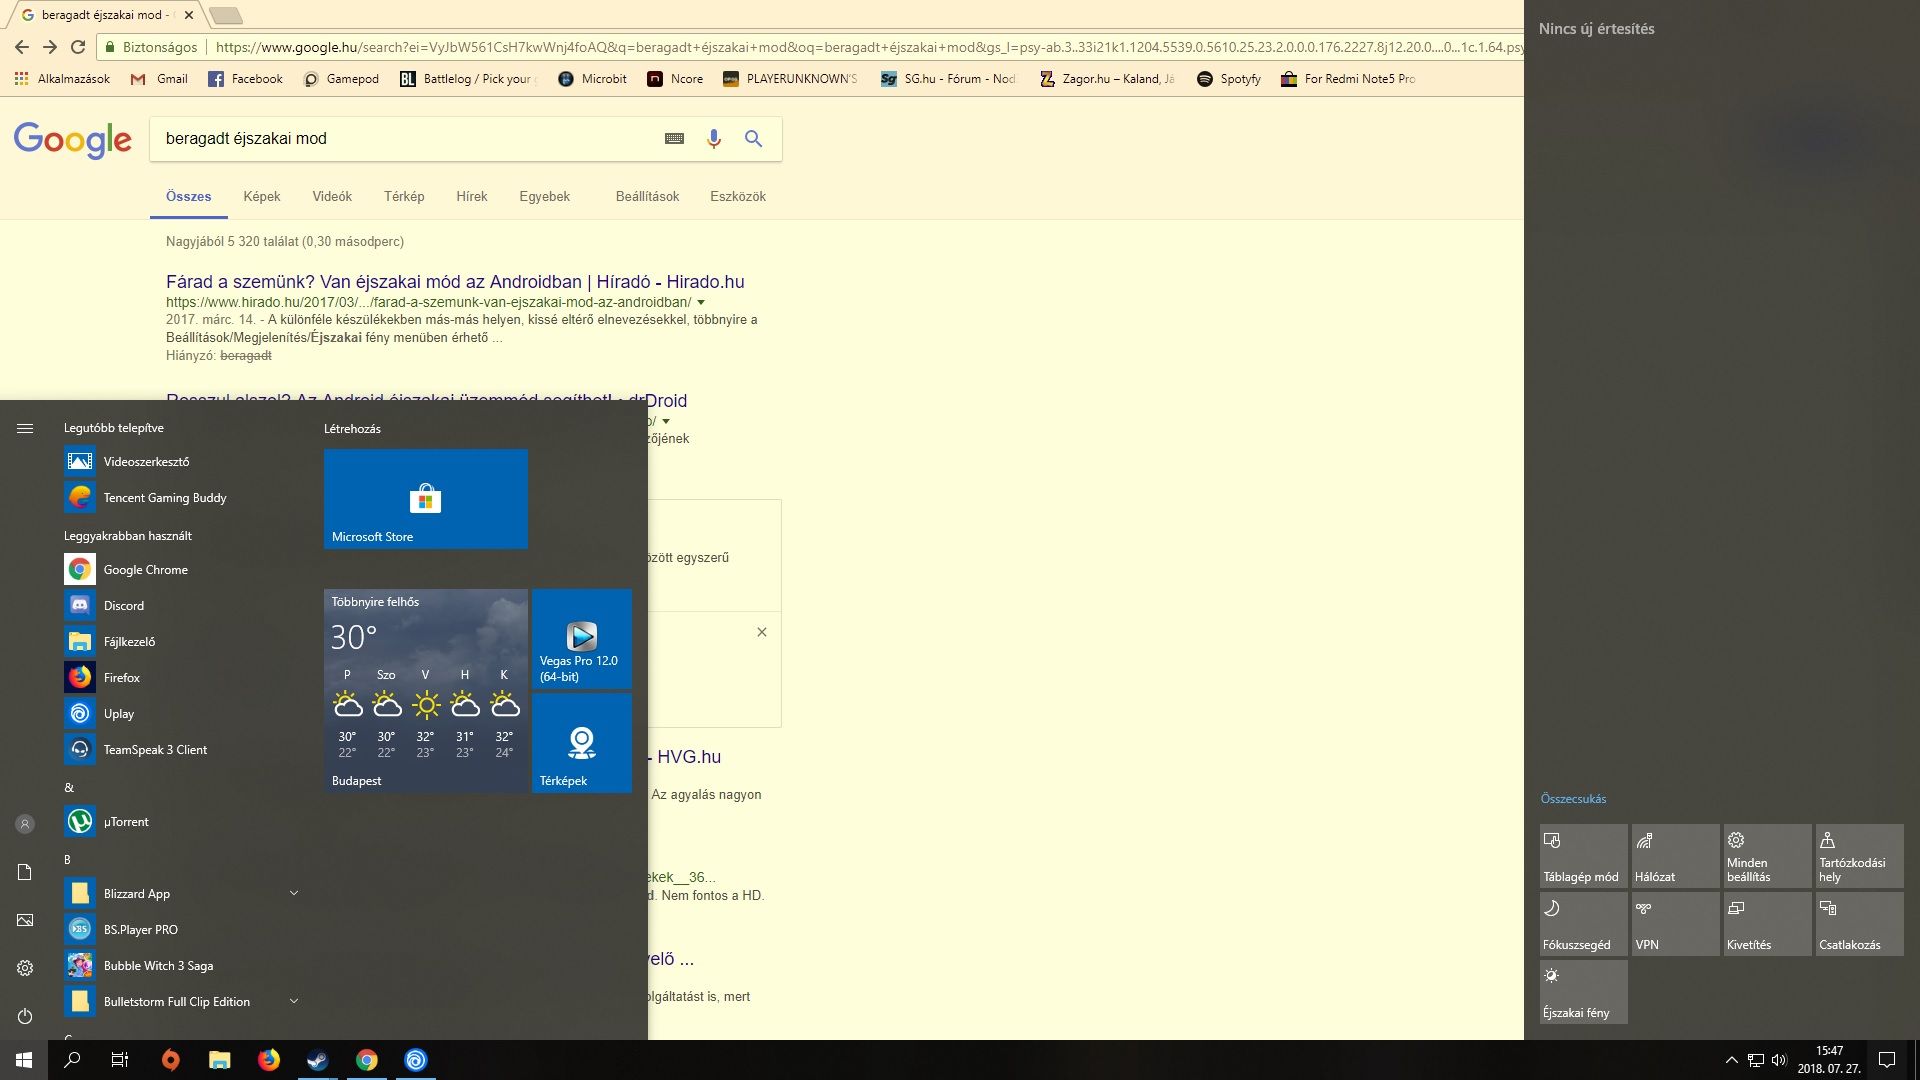1920x1080 pixels.
Task: Expand the Blizzard App folder
Action: coord(293,893)
